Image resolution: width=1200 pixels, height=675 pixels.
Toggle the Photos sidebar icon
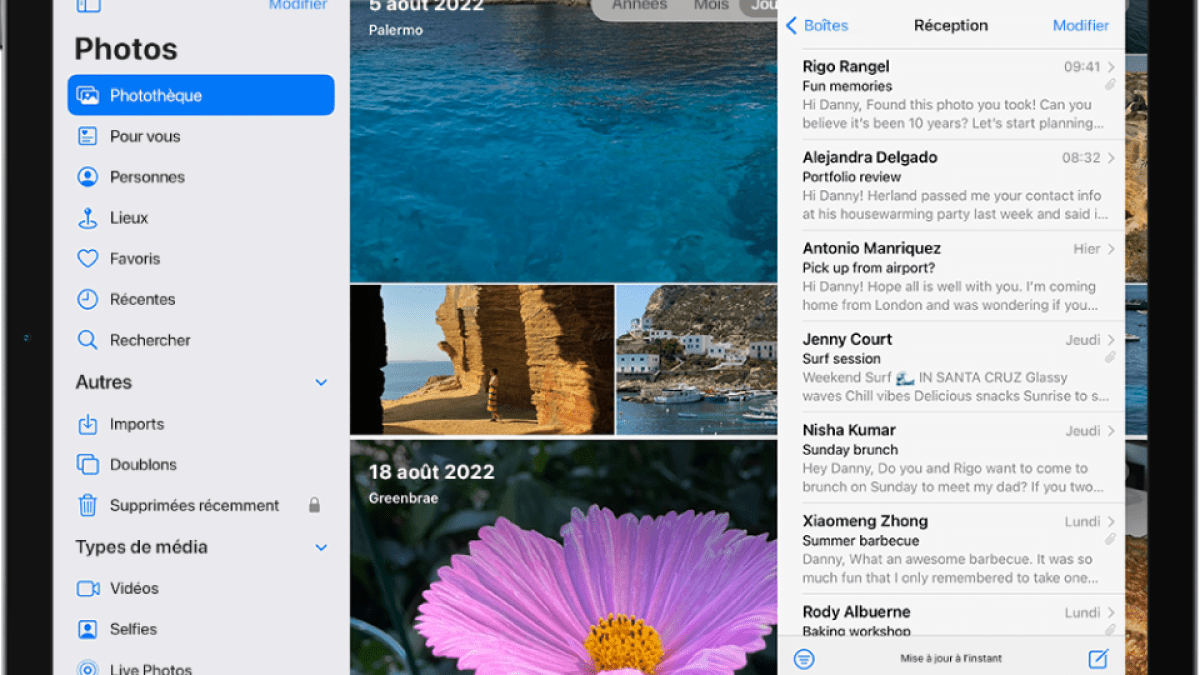click(89, 5)
